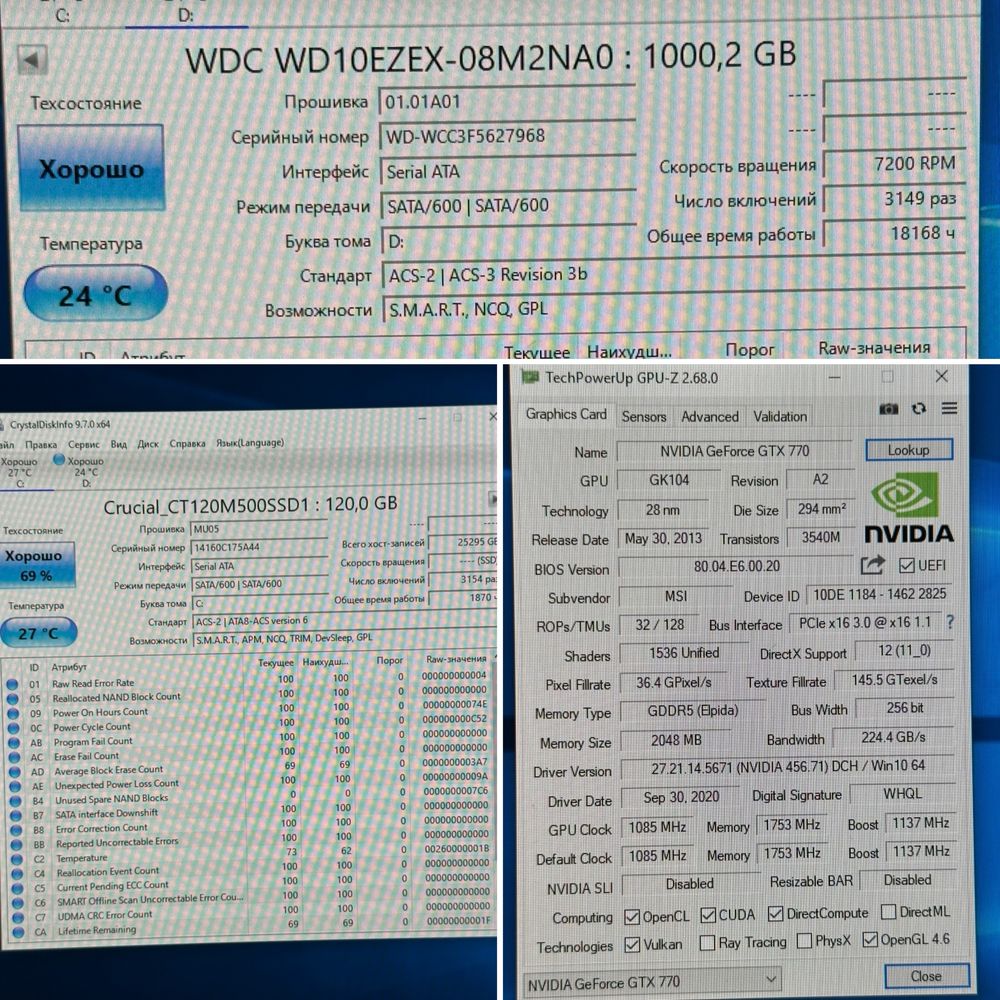Click status dot for Current Pending ECC Count
The height and width of the screenshot is (1000, 1000).
(18, 888)
